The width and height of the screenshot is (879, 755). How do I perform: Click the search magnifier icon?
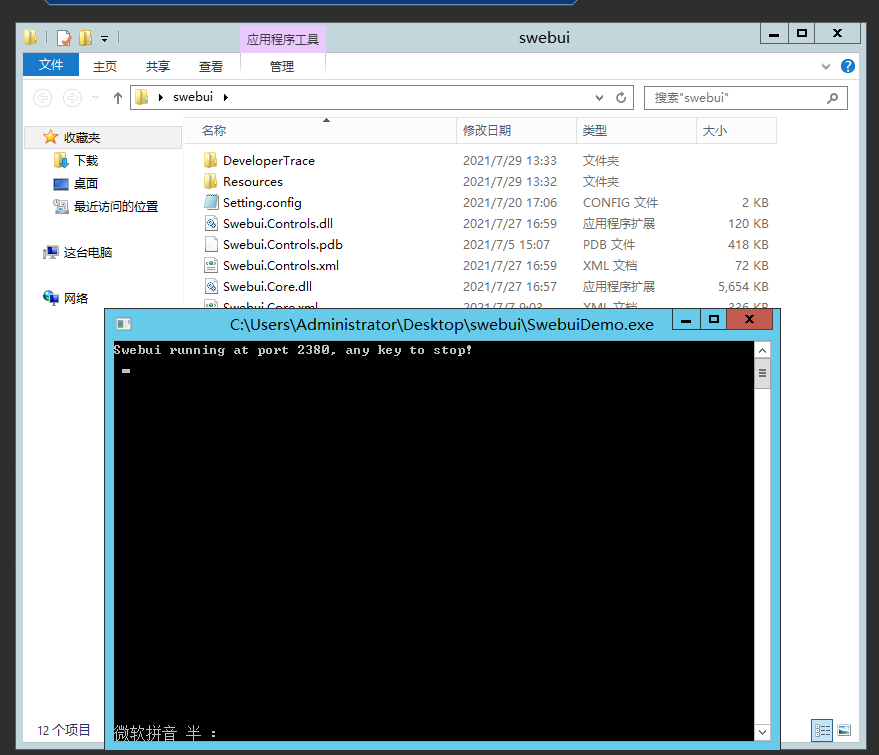(833, 98)
